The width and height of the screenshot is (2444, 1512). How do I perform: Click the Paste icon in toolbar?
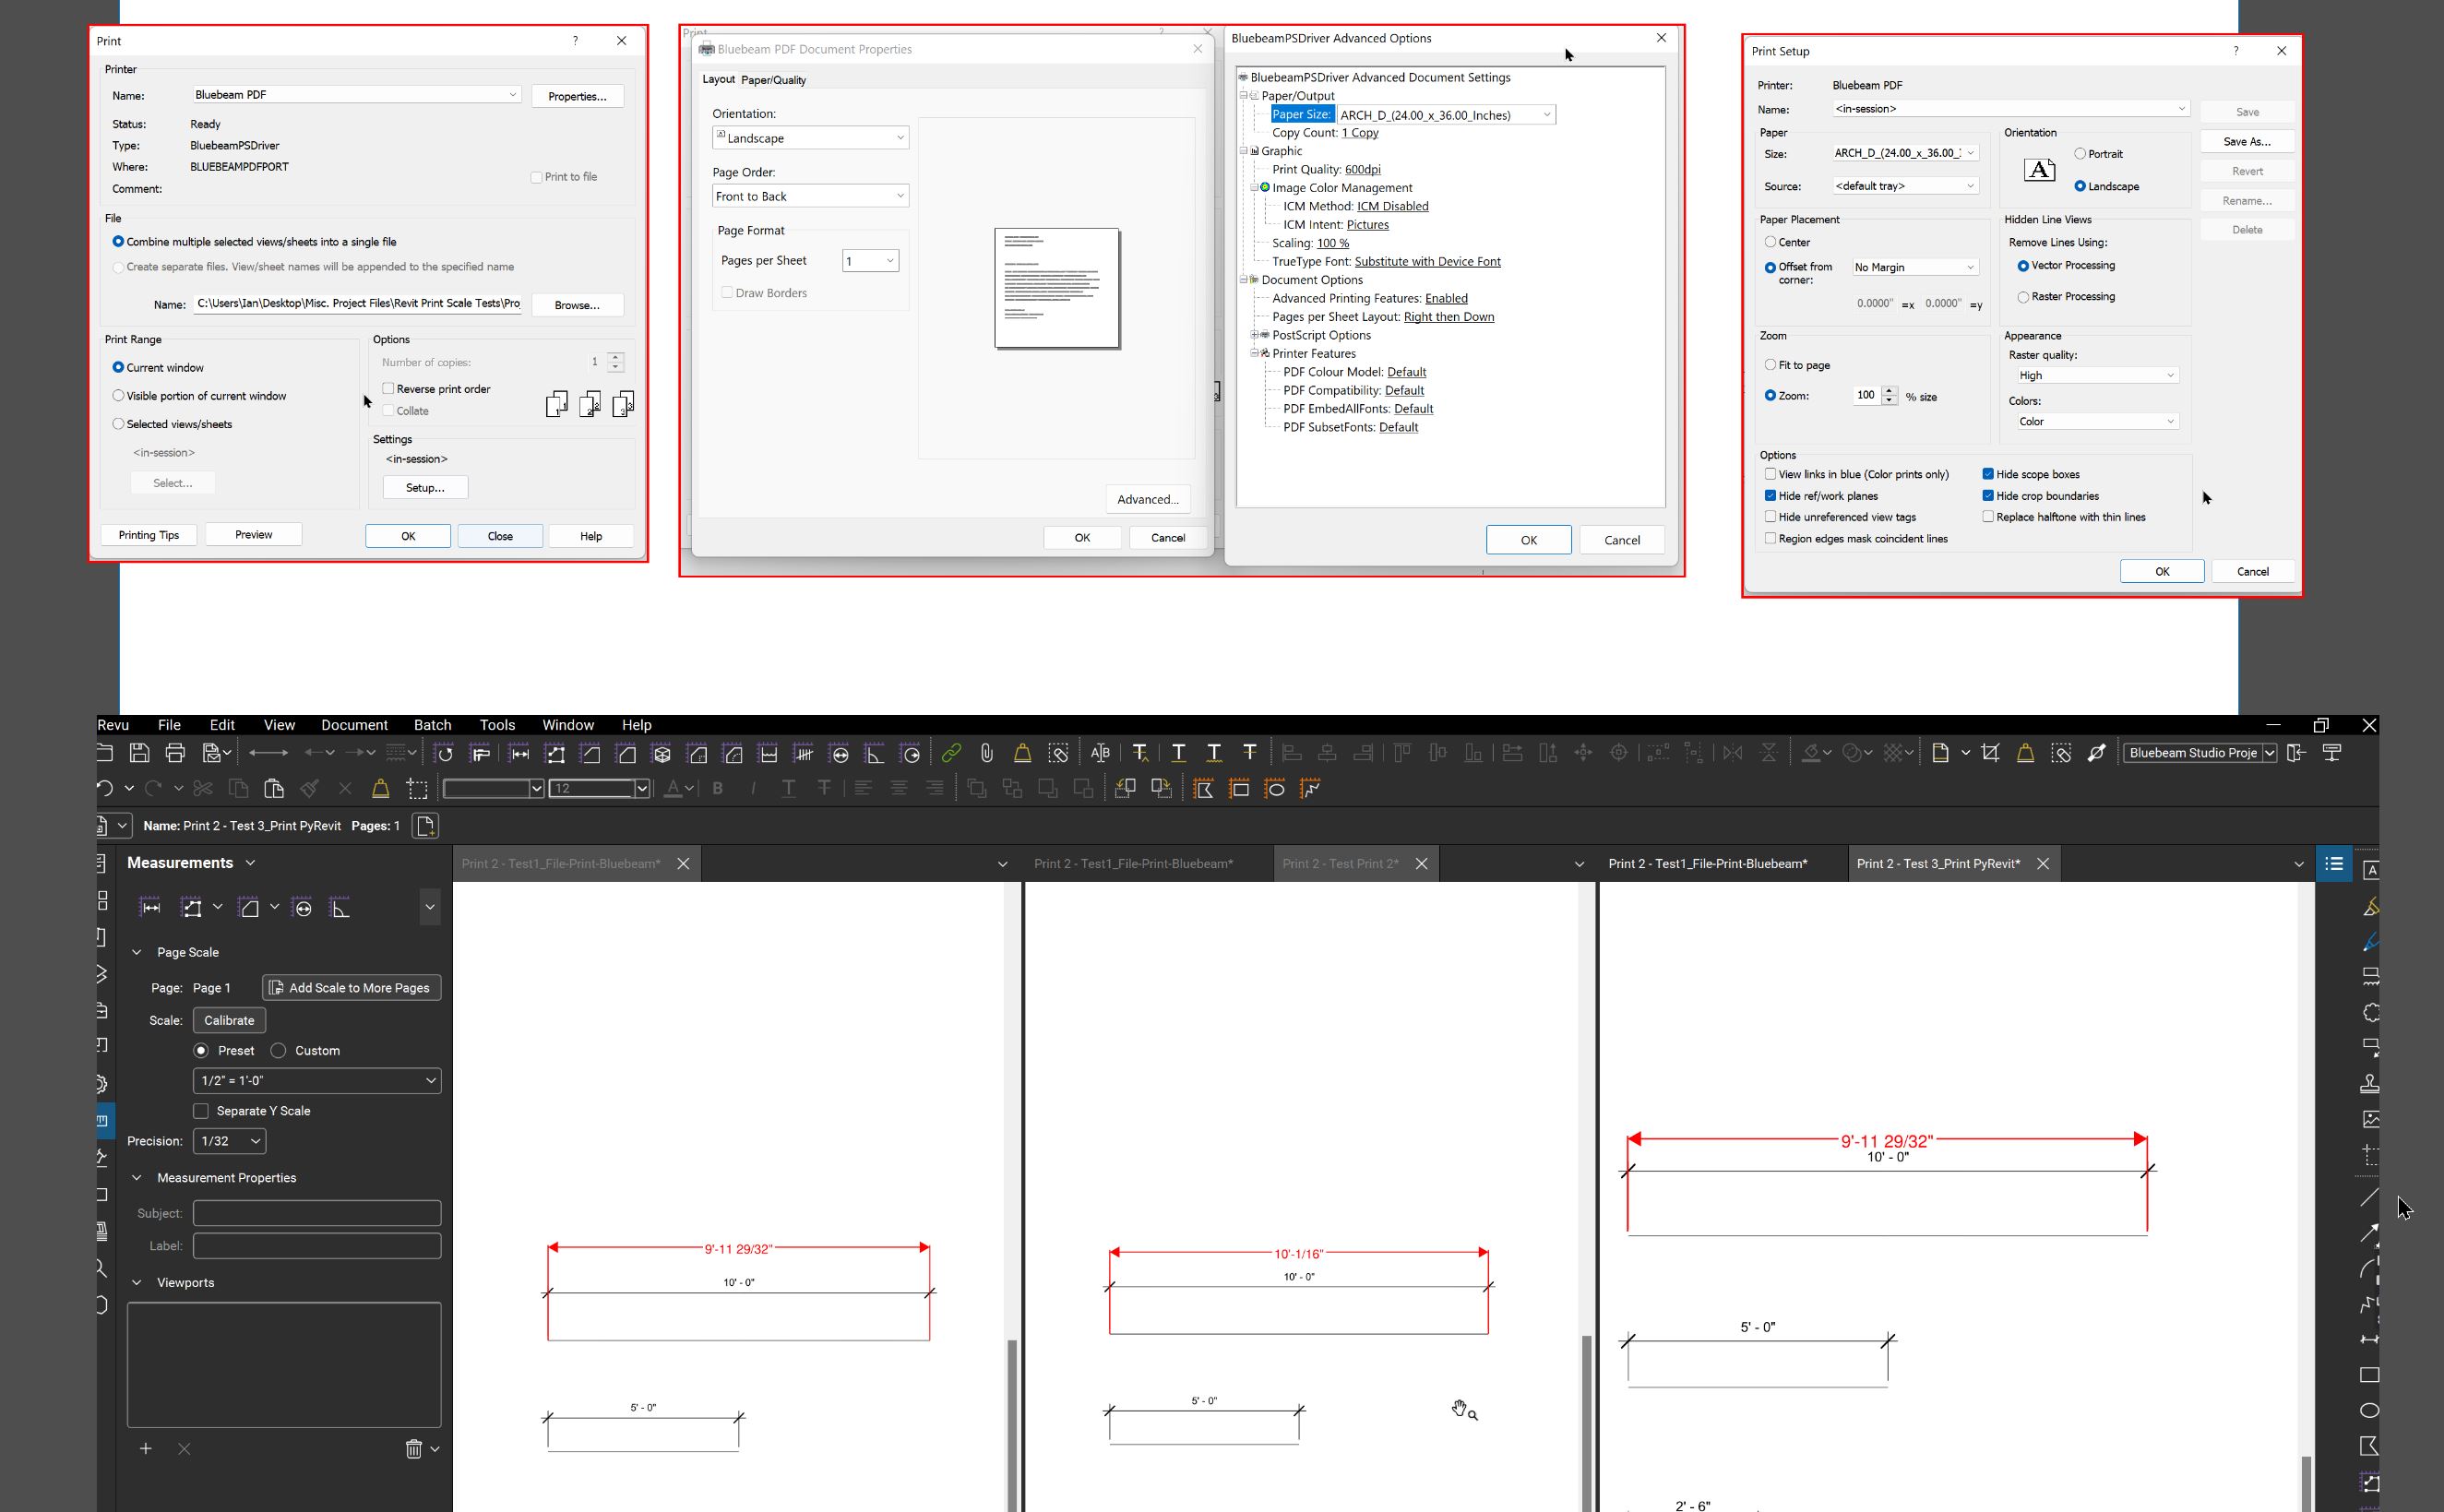(x=274, y=789)
